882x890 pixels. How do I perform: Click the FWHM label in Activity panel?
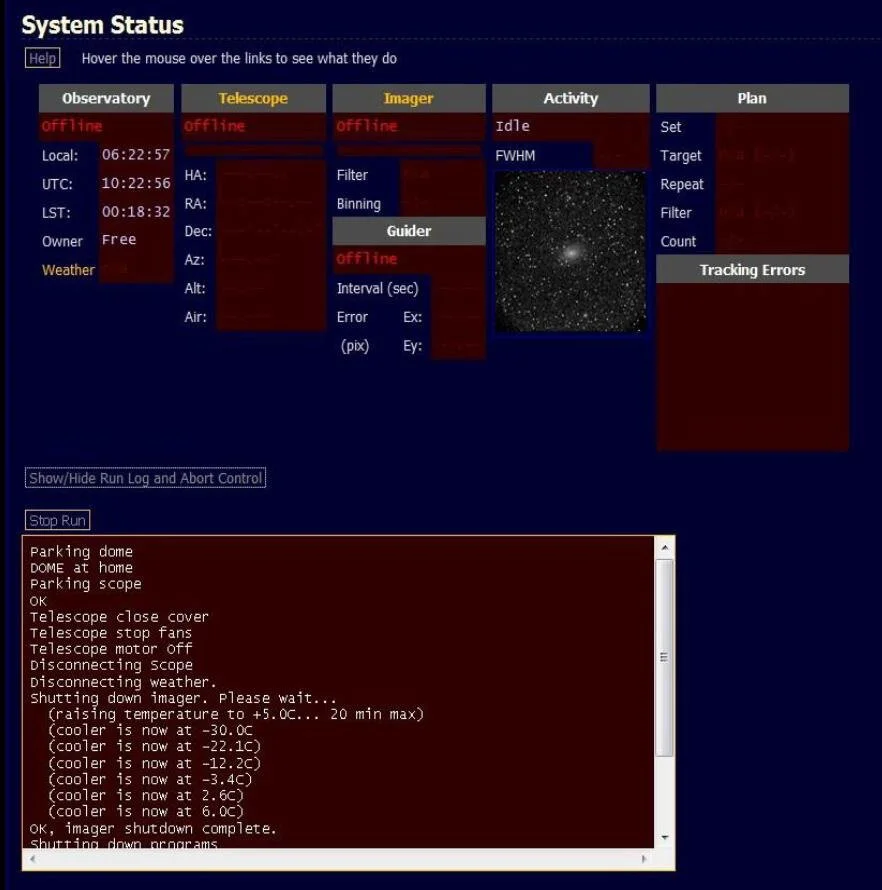tap(517, 156)
